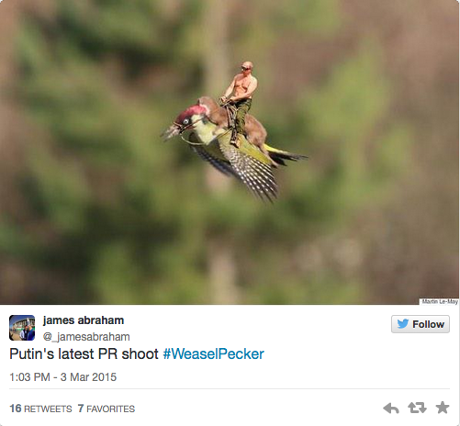This screenshot has height=426, width=460.
Task: Click the Martin Le-May photo credit
Action: tap(439, 301)
